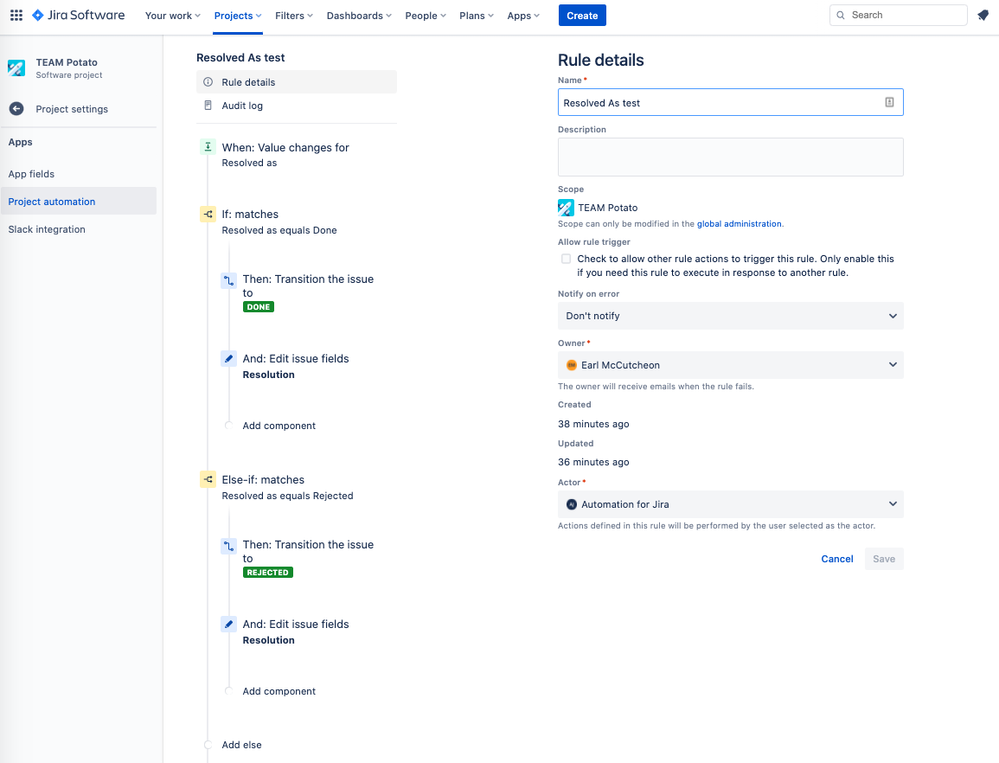The image size is (999, 763).
Task: Open the Filters menu
Action: point(294,15)
